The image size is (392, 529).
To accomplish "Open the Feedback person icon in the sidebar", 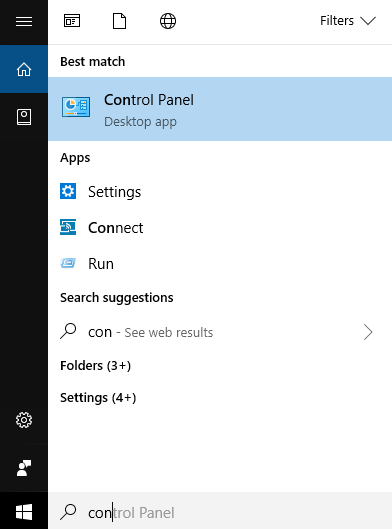I will pos(24,468).
